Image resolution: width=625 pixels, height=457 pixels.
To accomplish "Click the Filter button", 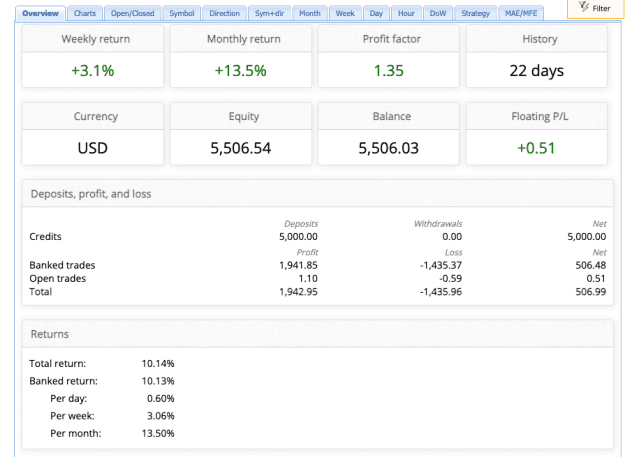I will point(595,8).
